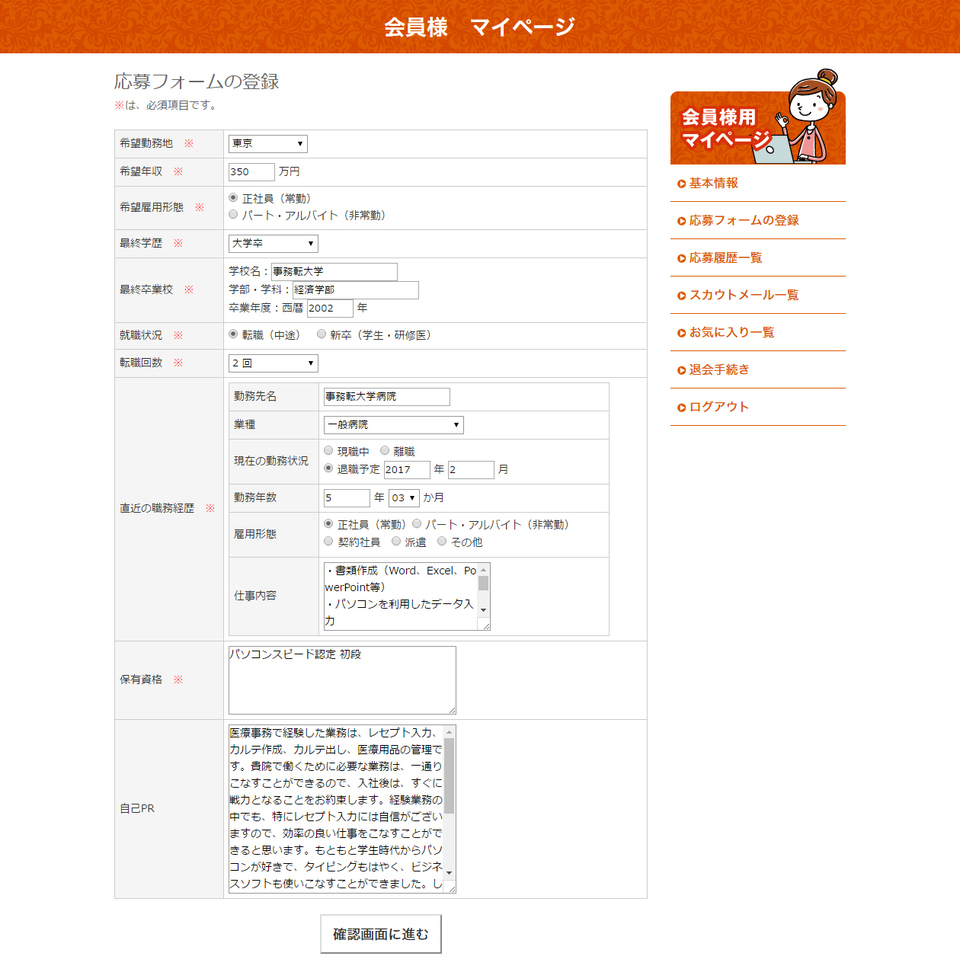Image resolution: width=960 pixels, height=969 pixels.
Task: Click the 最終卒業校 row label
Action: (147, 289)
